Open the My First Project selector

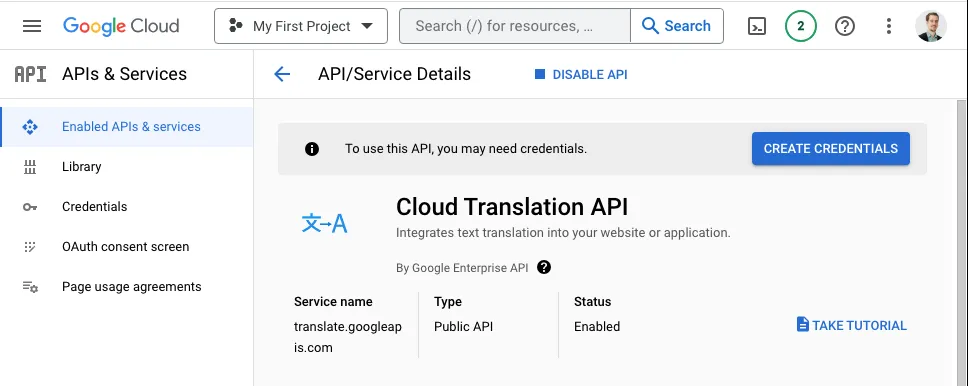tap(301, 26)
